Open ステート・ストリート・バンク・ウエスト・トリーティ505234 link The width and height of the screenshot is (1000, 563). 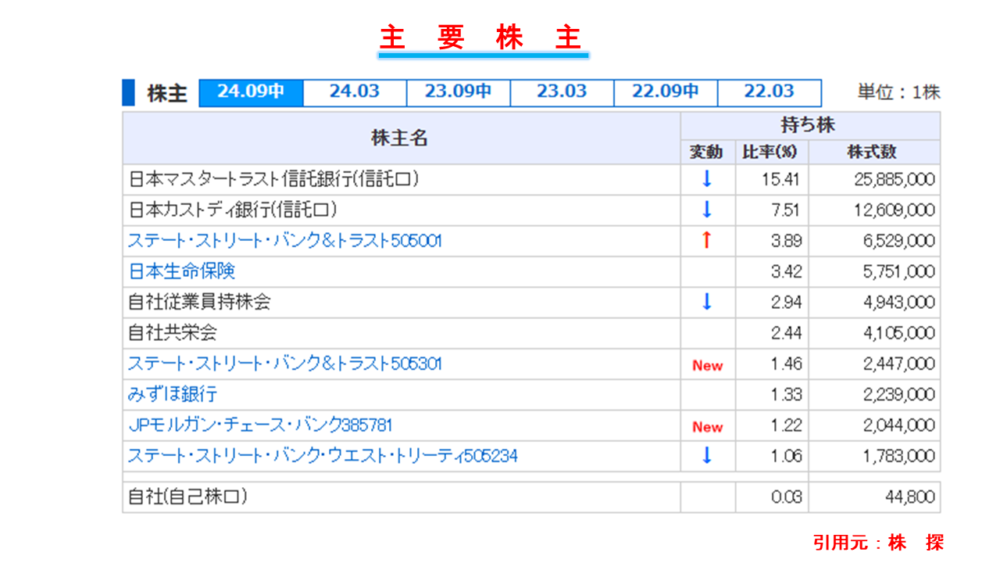coord(323,456)
